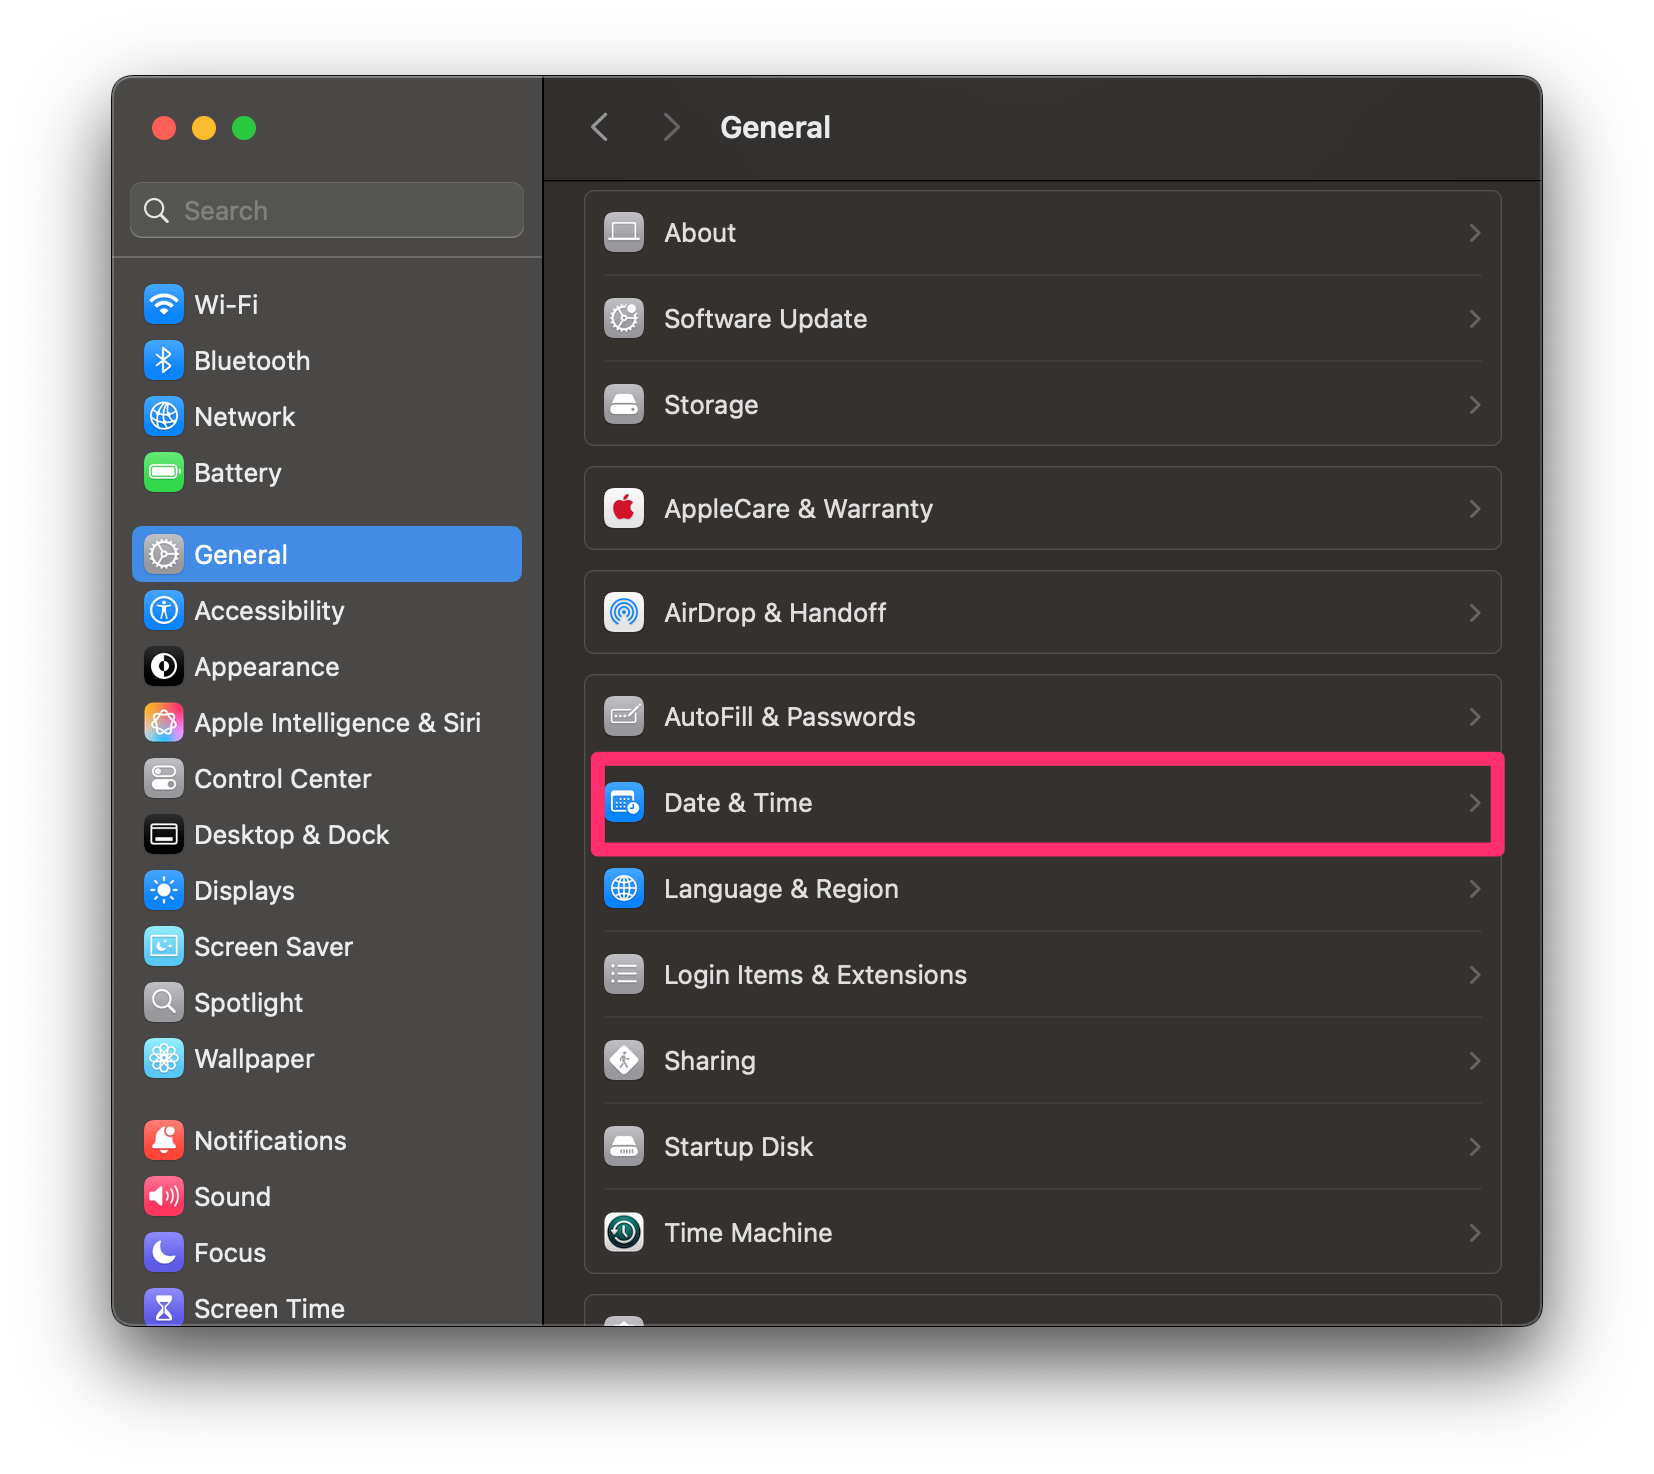The height and width of the screenshot is (1474, 1654).
Task: Expand the Storage row chevron
Action: click(1475, 405)
